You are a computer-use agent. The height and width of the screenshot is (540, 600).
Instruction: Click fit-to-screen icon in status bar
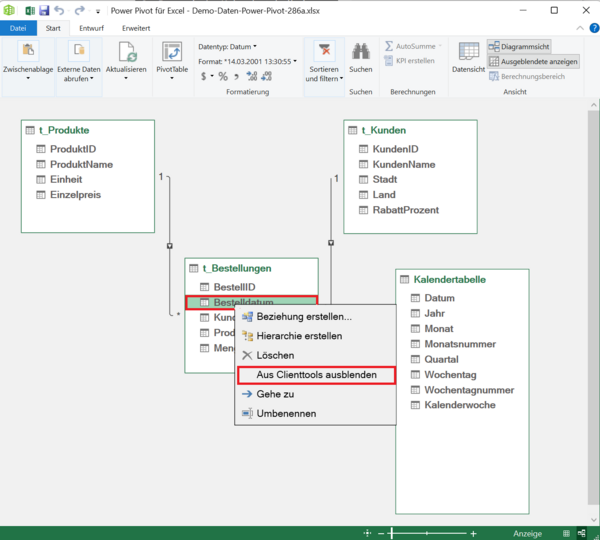click(368, 533)
